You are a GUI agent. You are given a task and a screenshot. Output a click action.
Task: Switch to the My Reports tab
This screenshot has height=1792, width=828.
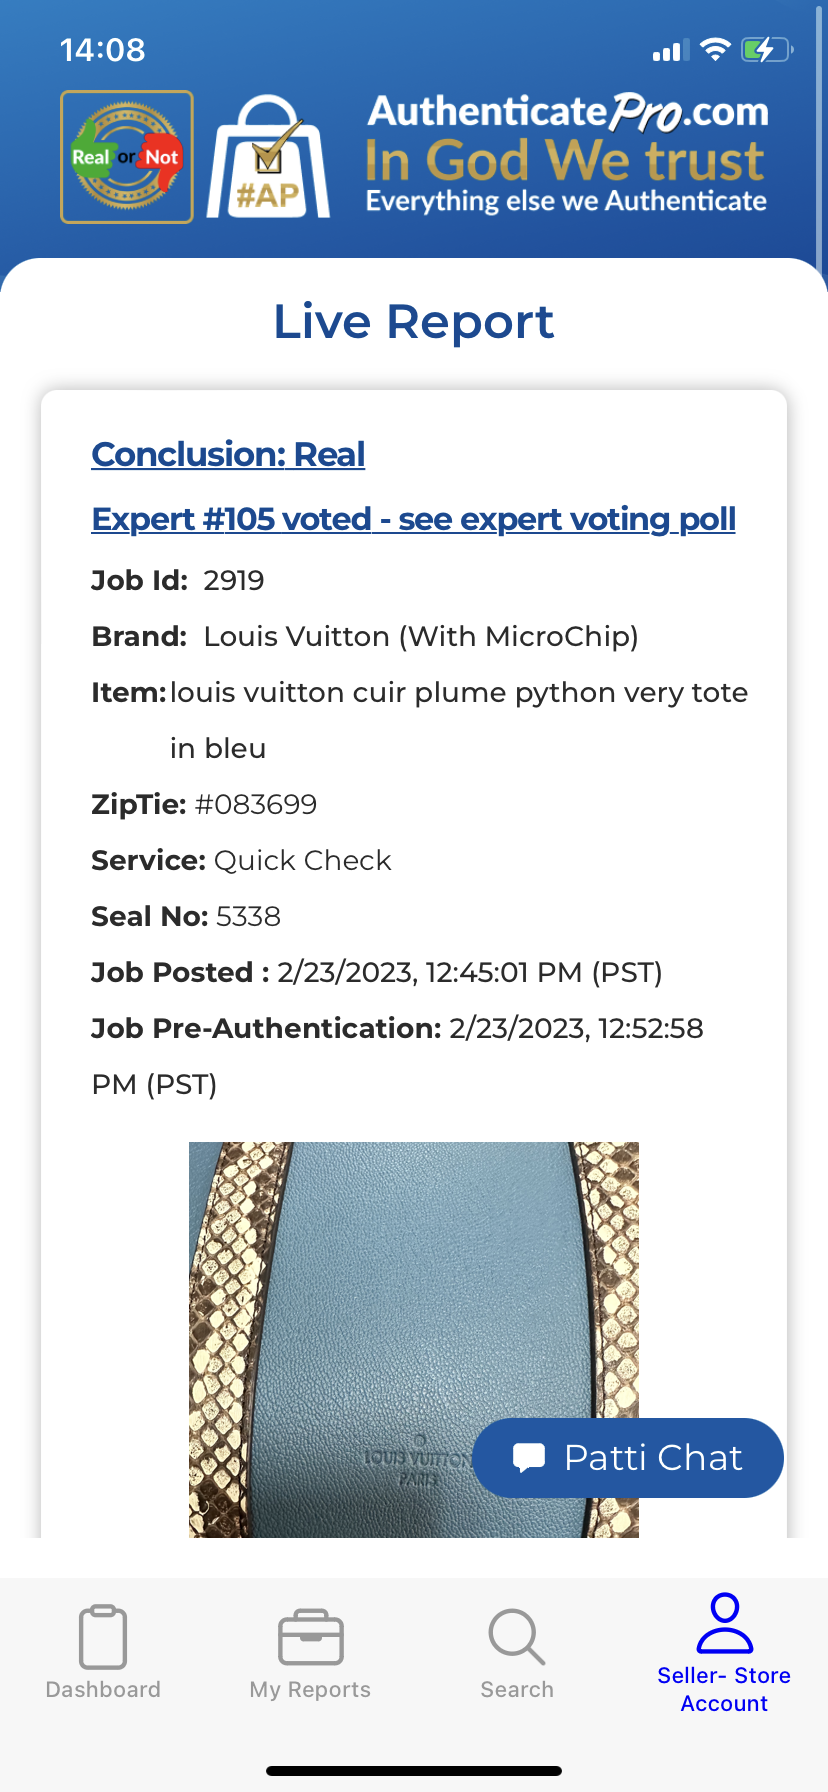(x=310, y=1653)
